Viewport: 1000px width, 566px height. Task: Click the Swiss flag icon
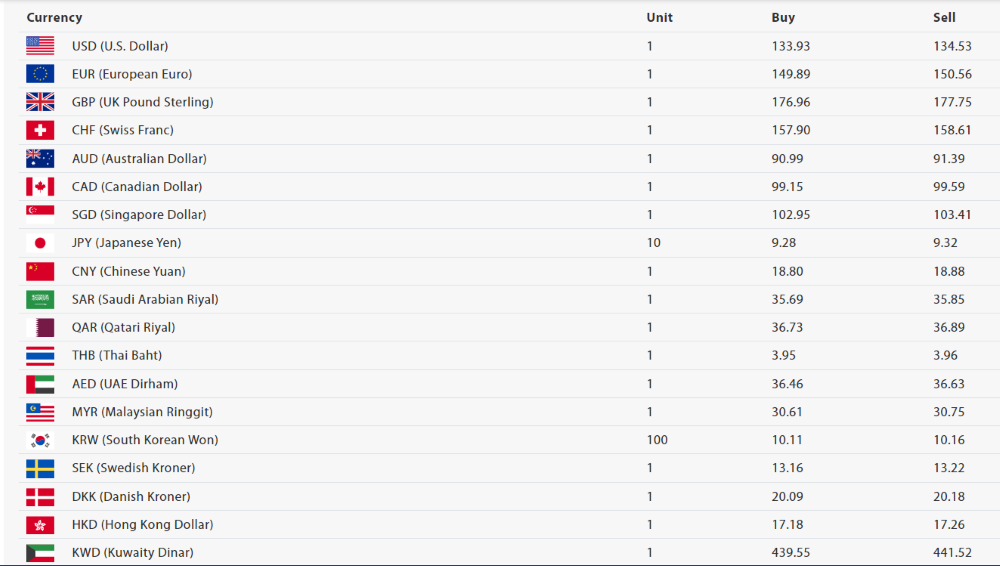(x=40, y=130)
